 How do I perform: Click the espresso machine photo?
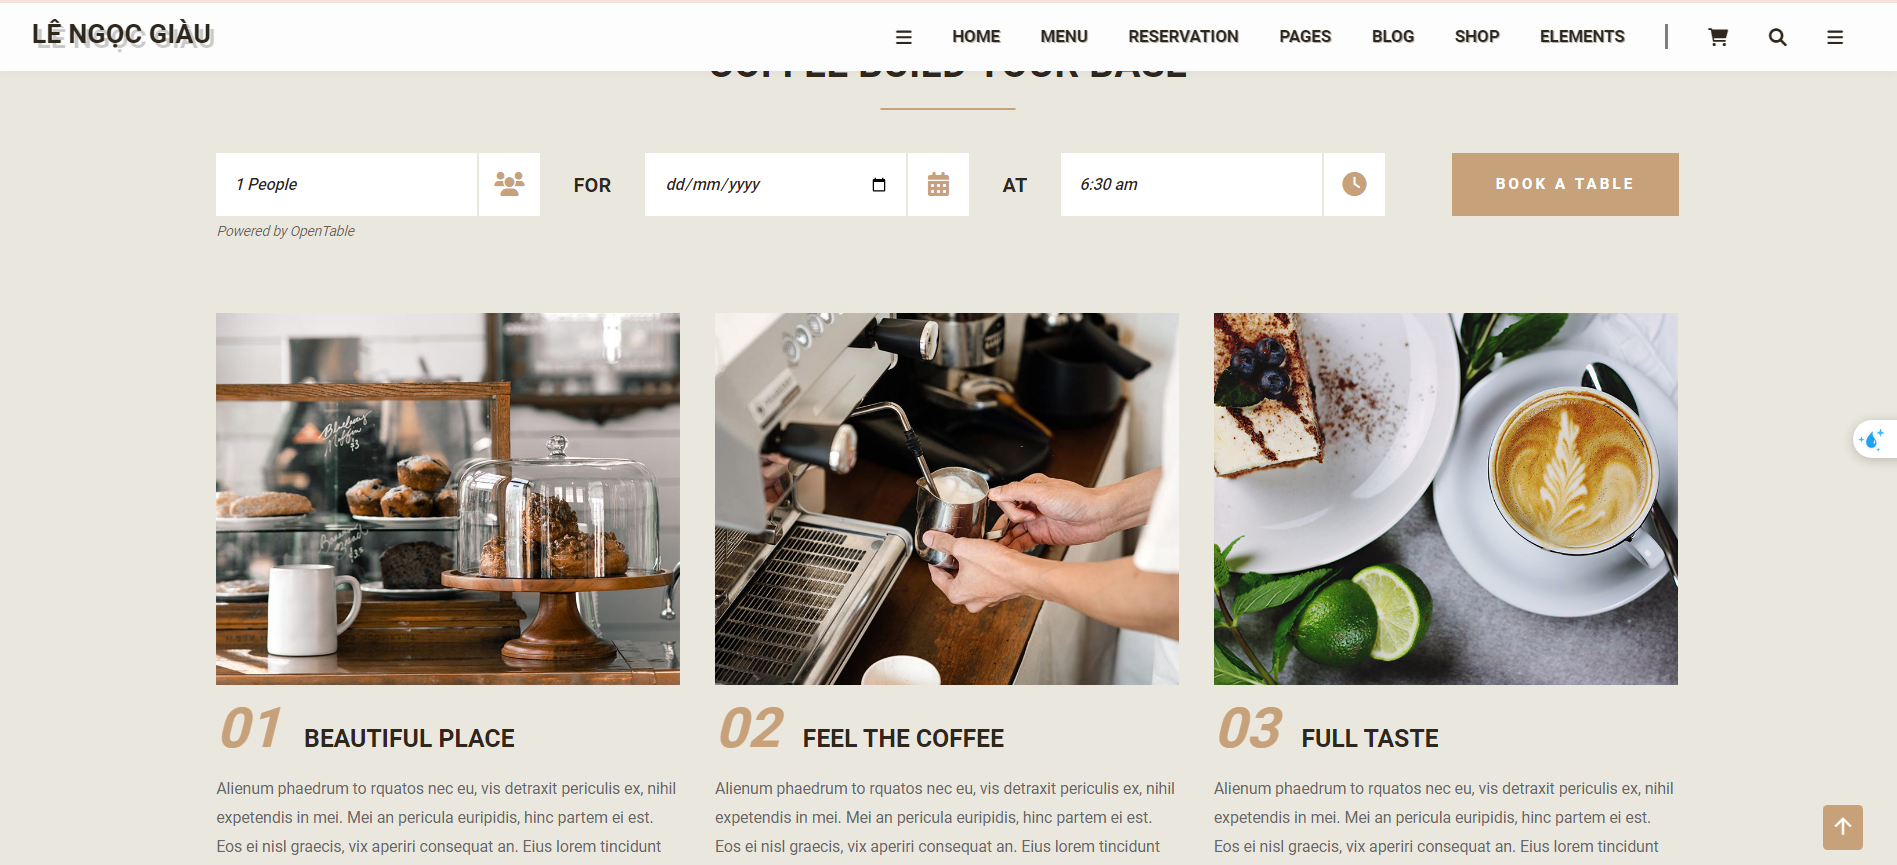click(x=947, y=499)
